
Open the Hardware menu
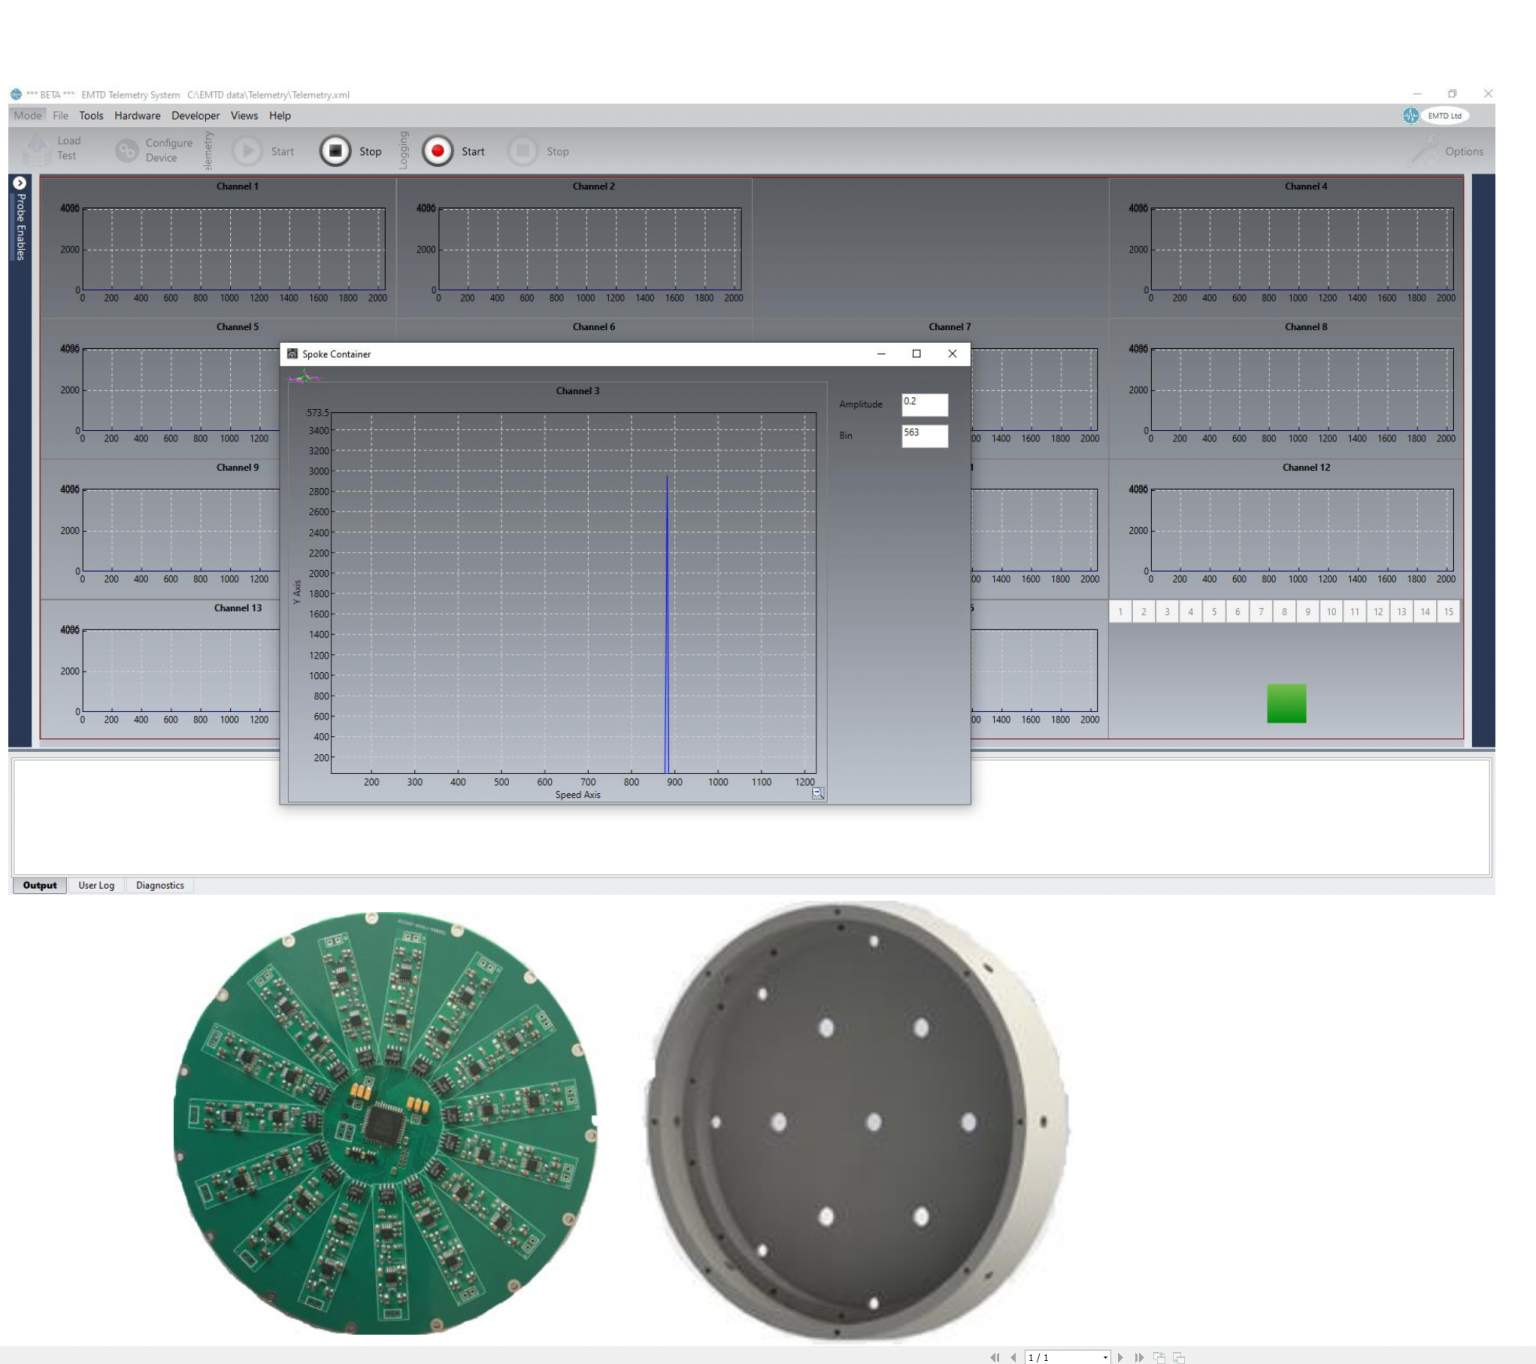[x=137, y=116]
